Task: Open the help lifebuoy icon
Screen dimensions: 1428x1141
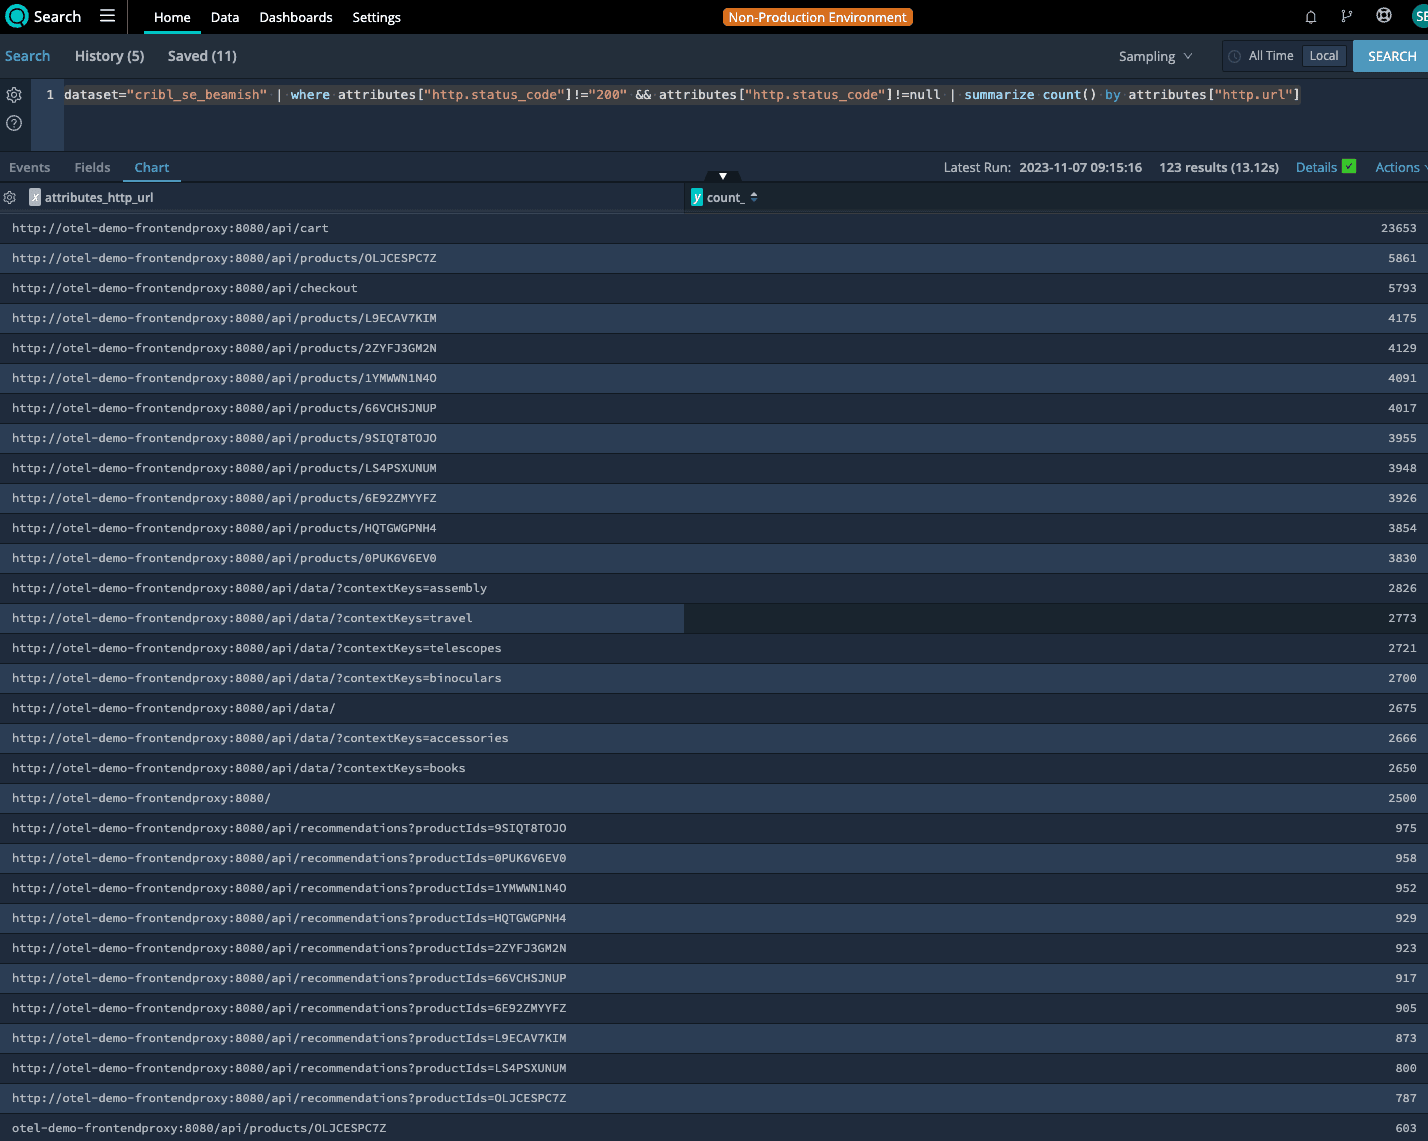Action: [x=1384, y=16]
